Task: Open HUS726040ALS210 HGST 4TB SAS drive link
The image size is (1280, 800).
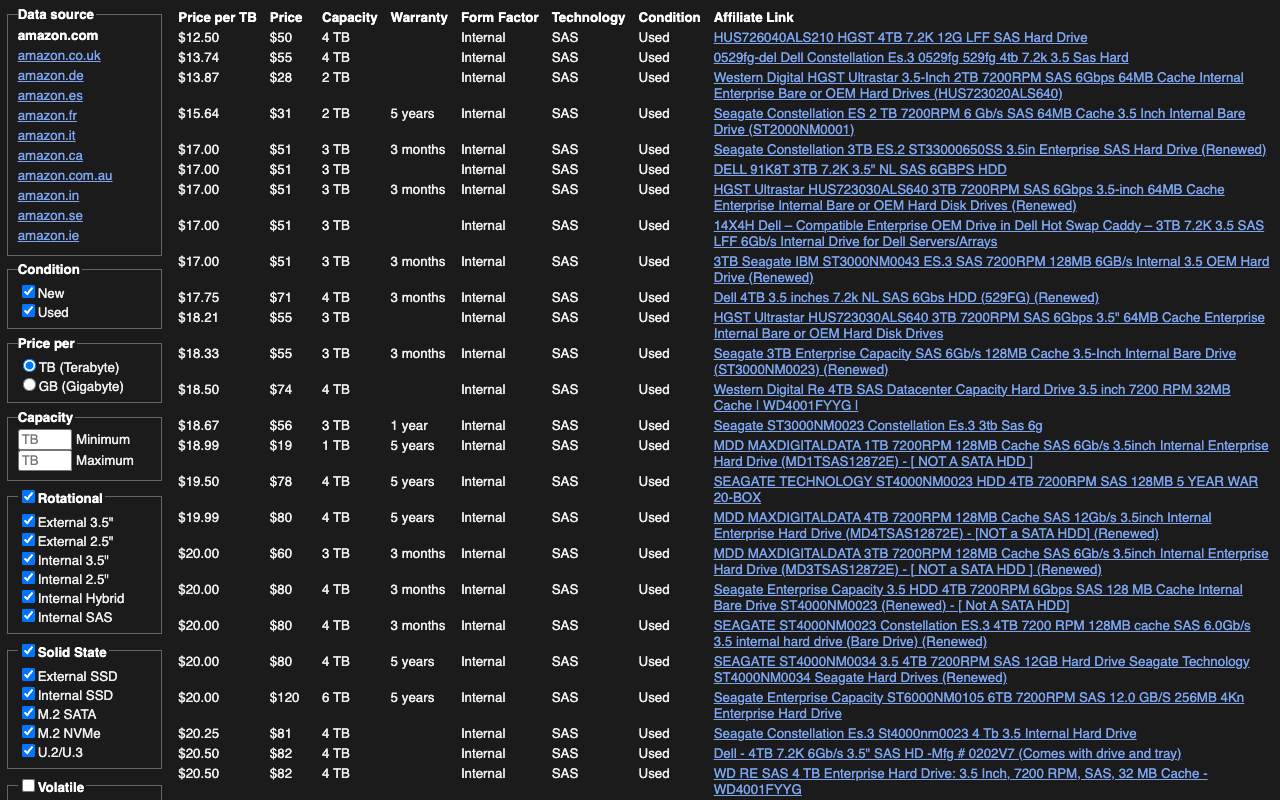Action: tap(900, 37)
